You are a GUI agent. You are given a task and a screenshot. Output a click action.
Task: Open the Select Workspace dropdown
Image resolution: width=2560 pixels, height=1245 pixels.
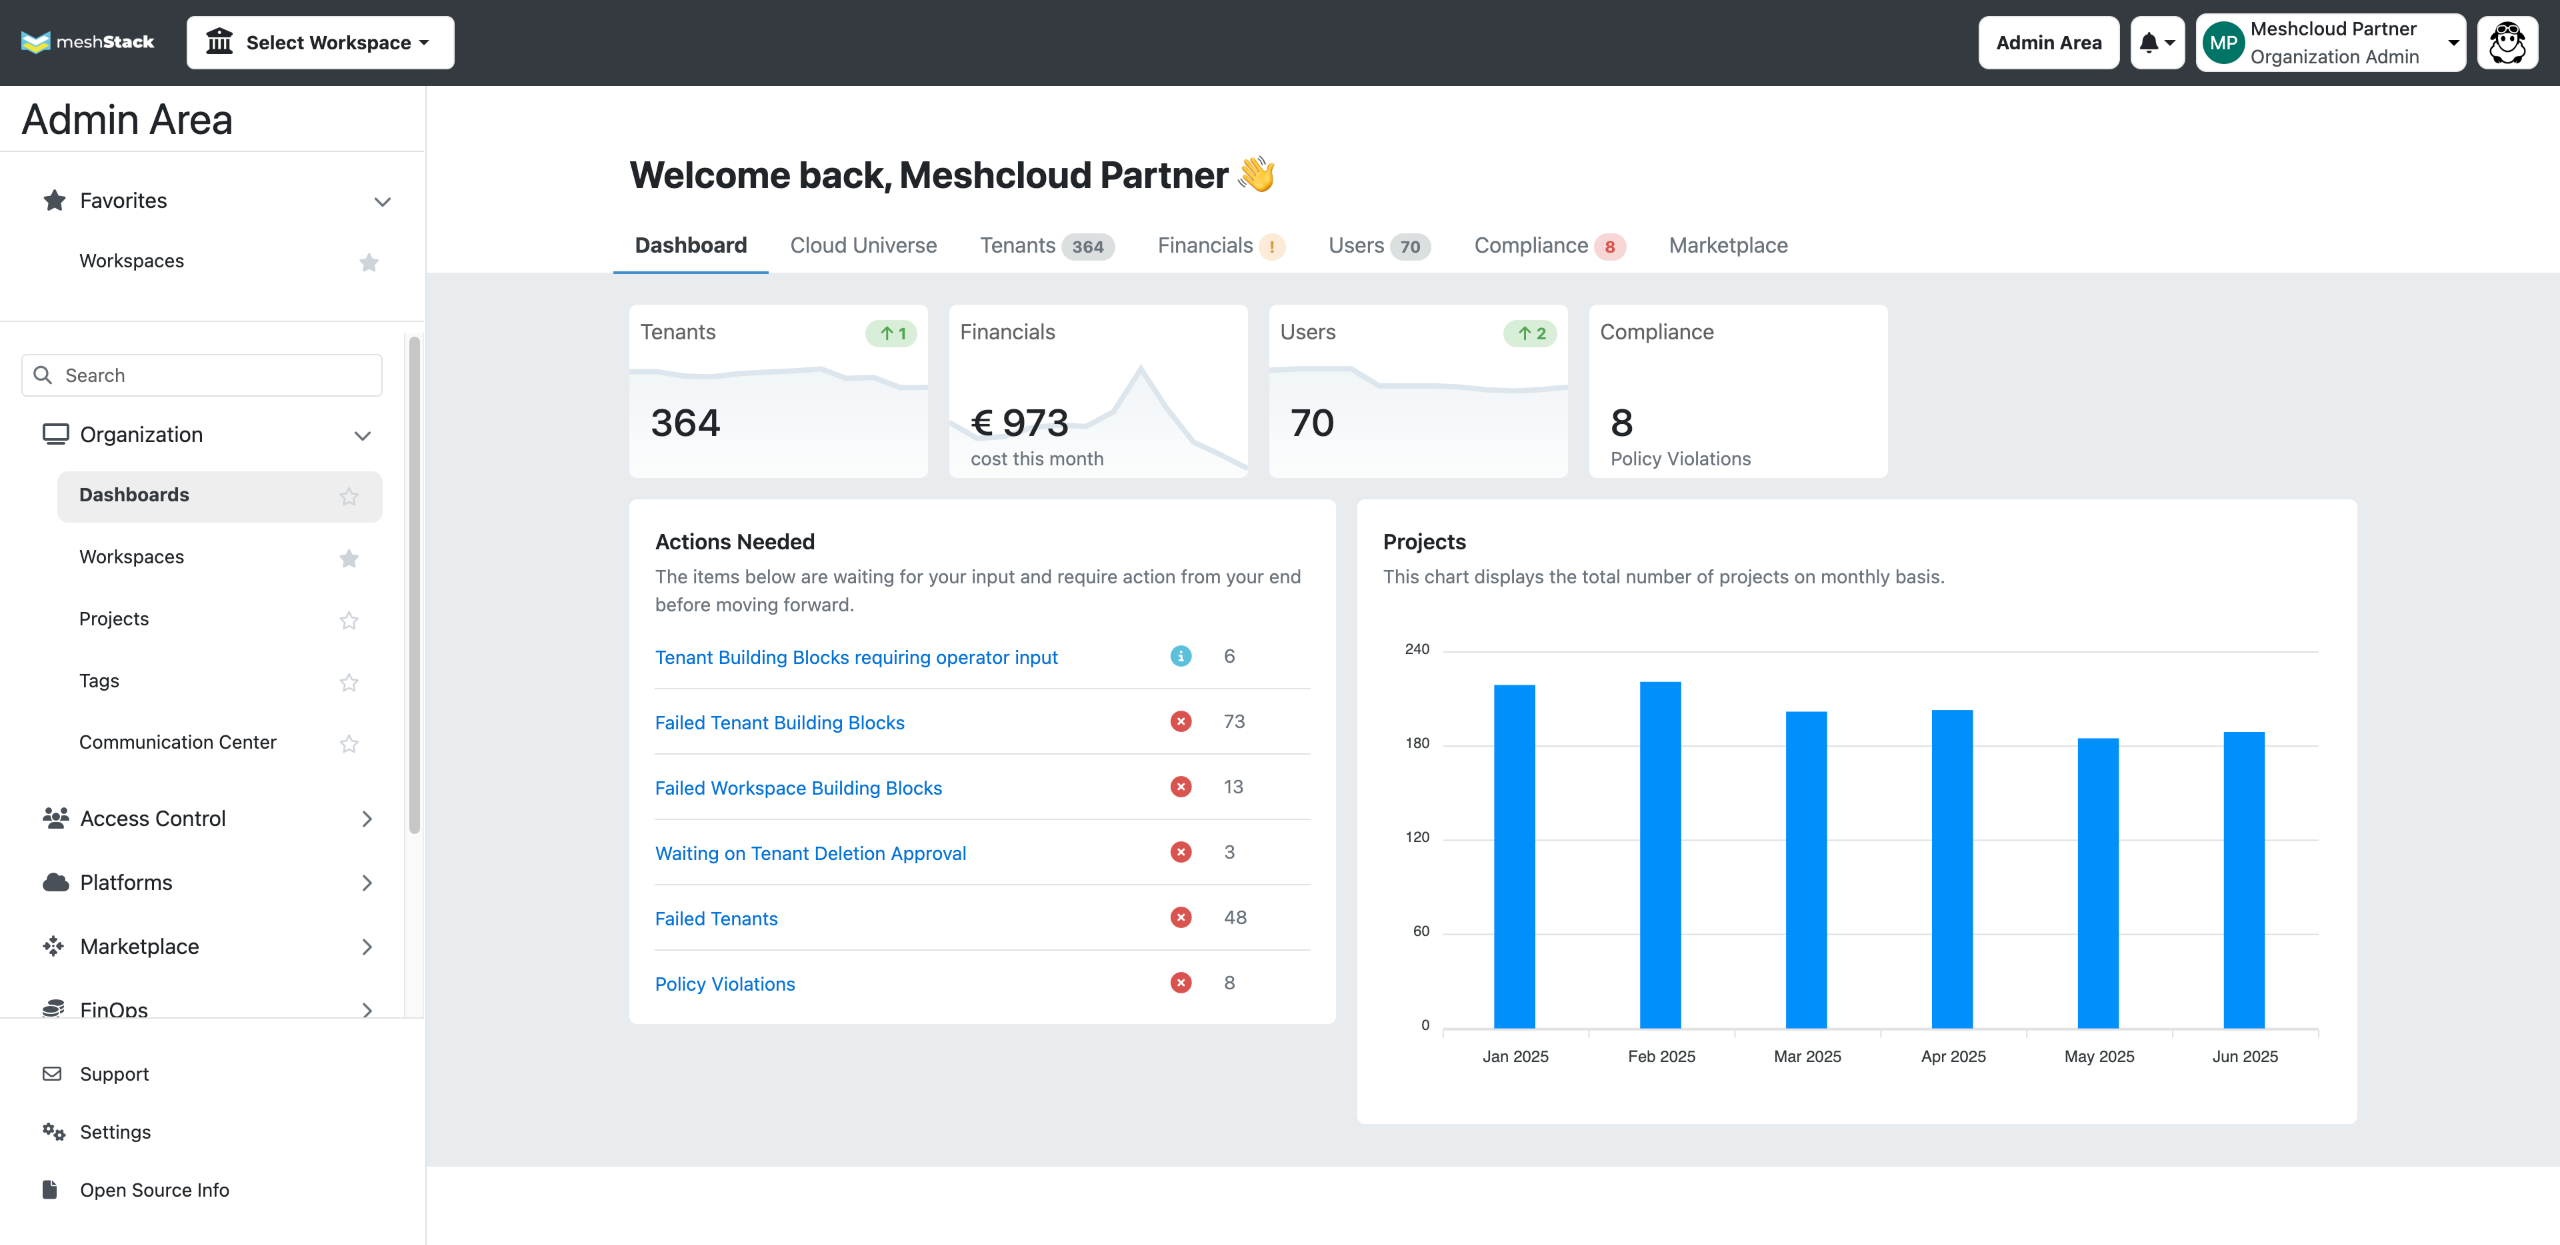click(320, 42)
